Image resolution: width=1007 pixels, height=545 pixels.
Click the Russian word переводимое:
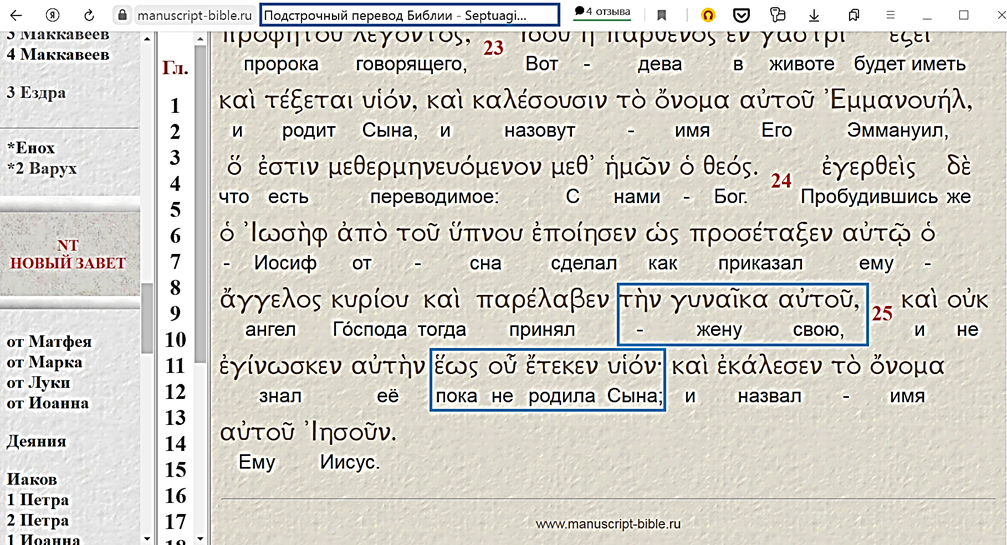pos(434,197)
